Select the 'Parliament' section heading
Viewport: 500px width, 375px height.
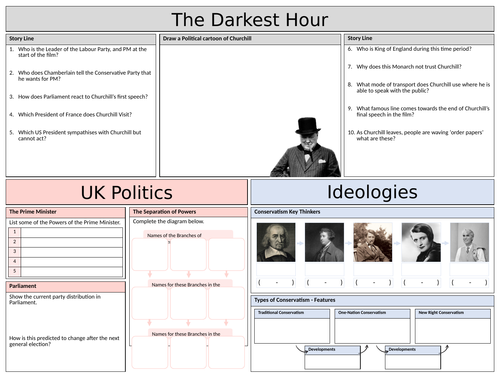[23, 286]
